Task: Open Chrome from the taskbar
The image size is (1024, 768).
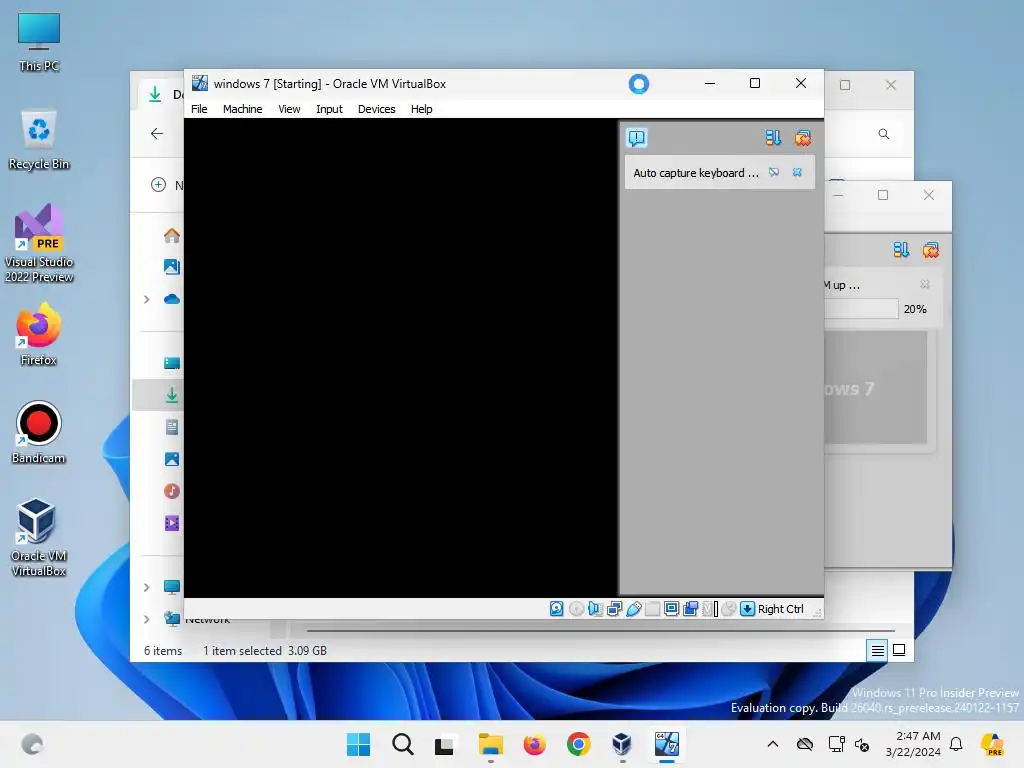Action: [578, 744]
